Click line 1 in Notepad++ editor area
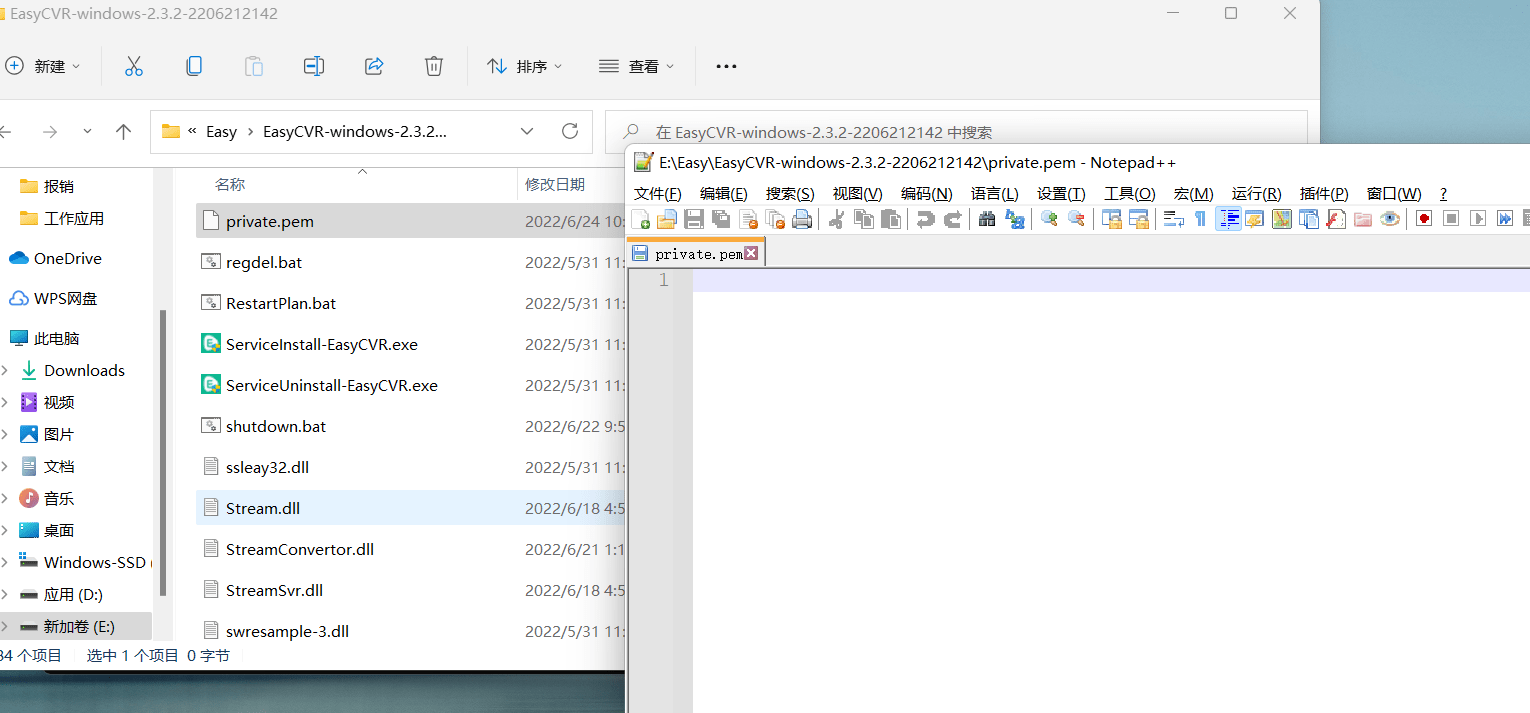The image size is (1530, 713). [x=1110, y=281]
